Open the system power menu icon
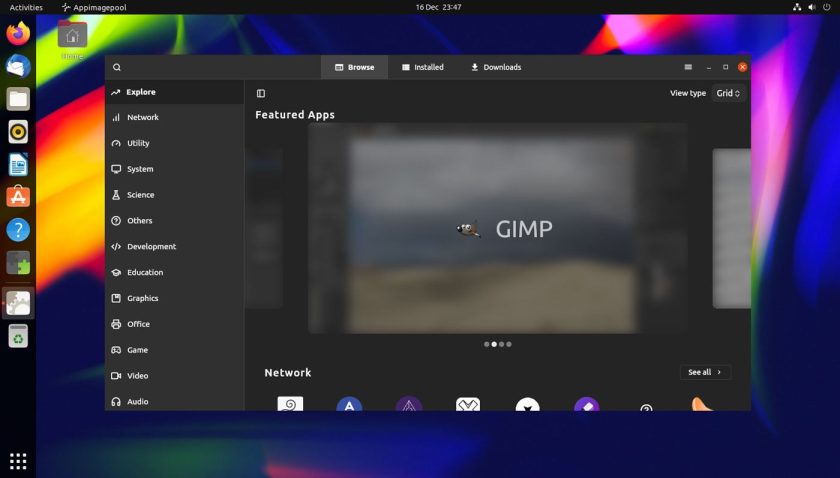 point(827,7)
